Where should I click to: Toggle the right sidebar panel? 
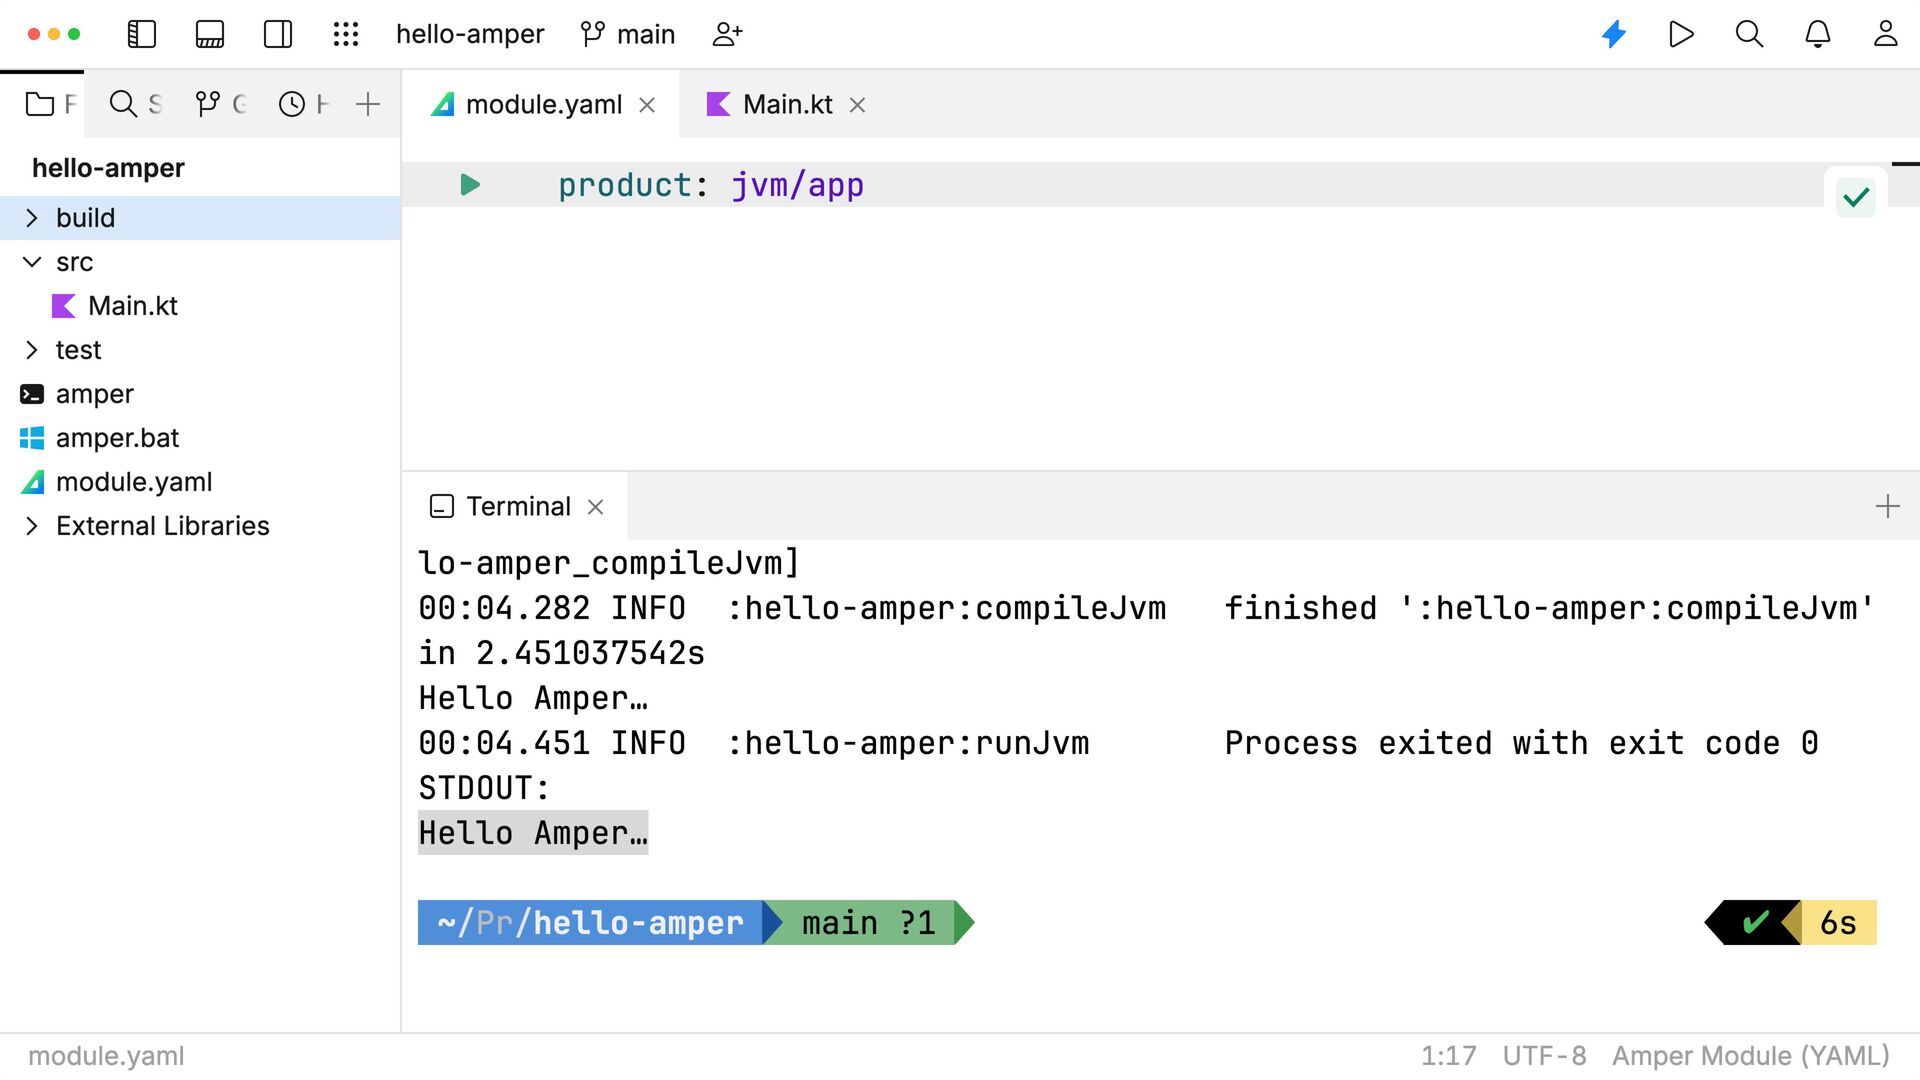tap(278, 34)
